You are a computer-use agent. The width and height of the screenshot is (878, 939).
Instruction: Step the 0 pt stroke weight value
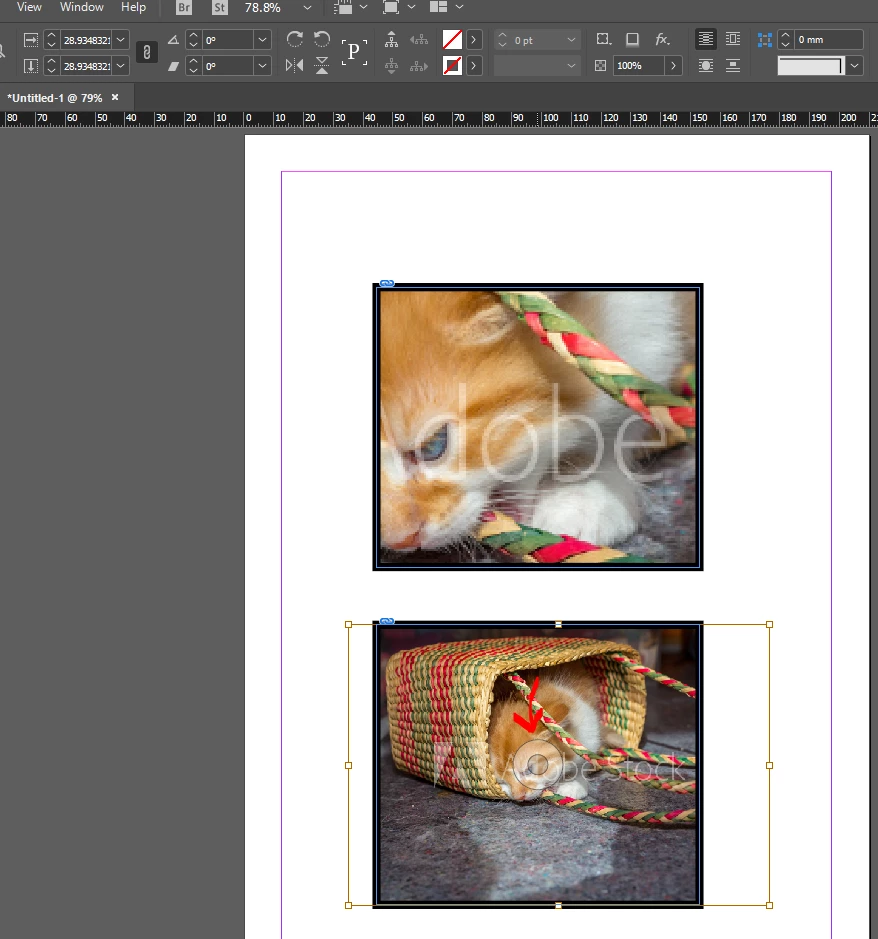tap(502, 40)
